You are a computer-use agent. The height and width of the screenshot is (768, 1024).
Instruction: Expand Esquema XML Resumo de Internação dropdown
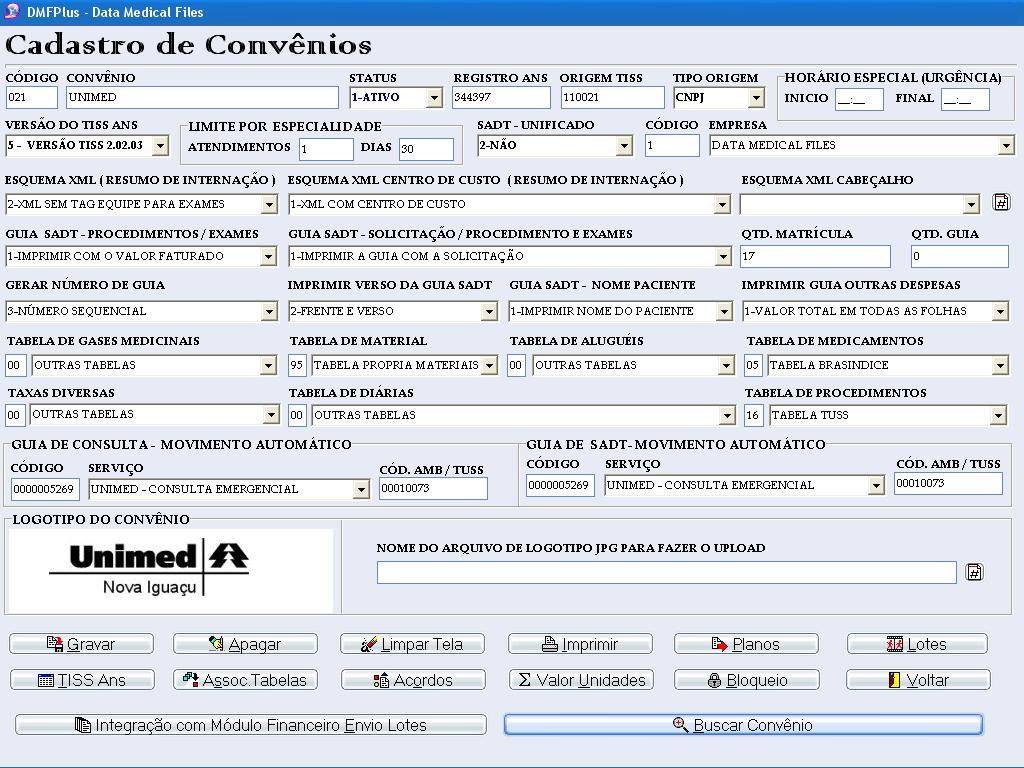[x=269, y=204]
